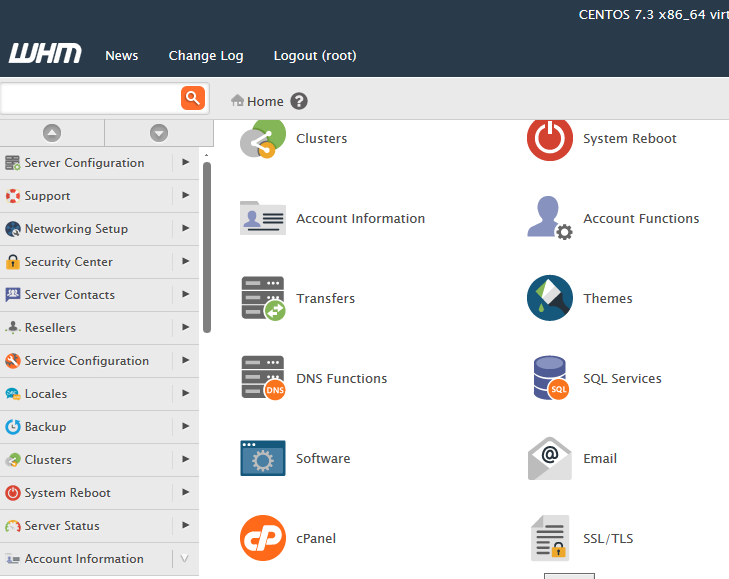Open Account Information card icon in main panel

pyautogui.click(x=263, y=218)
